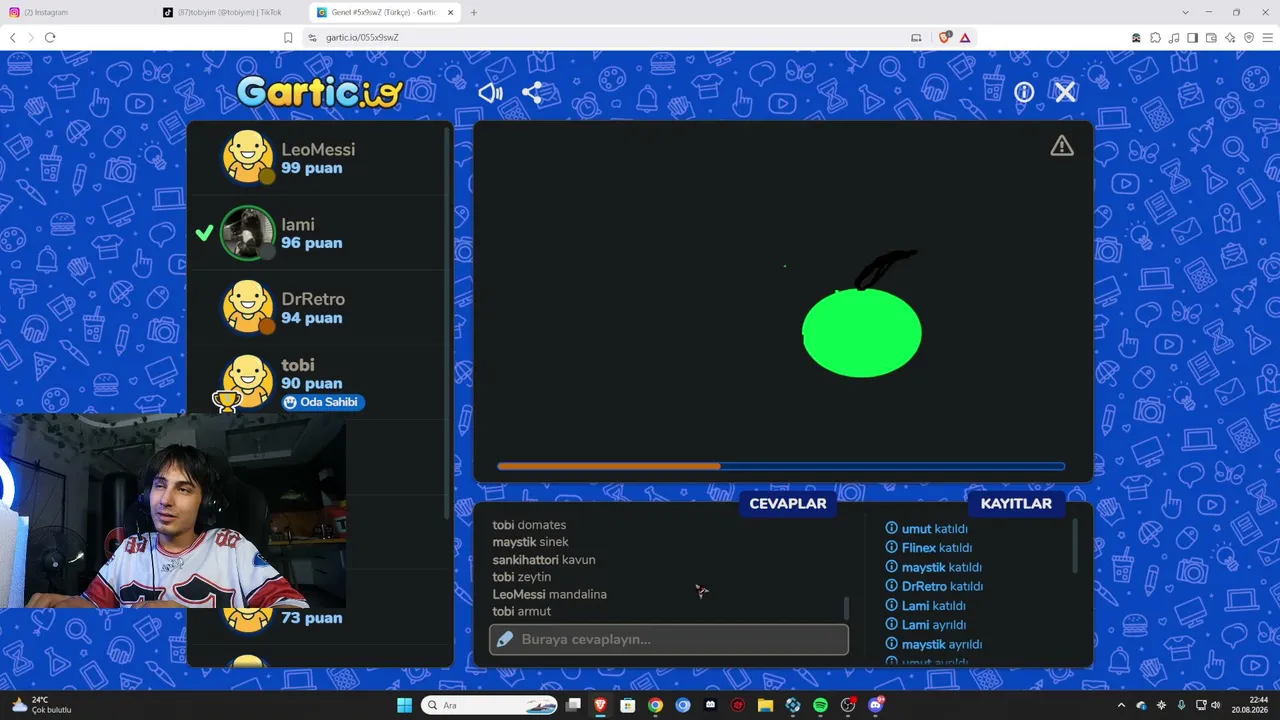
Task: Open Spotify from the taskbar
Action: pyautogui.click(x=820, y=705)
